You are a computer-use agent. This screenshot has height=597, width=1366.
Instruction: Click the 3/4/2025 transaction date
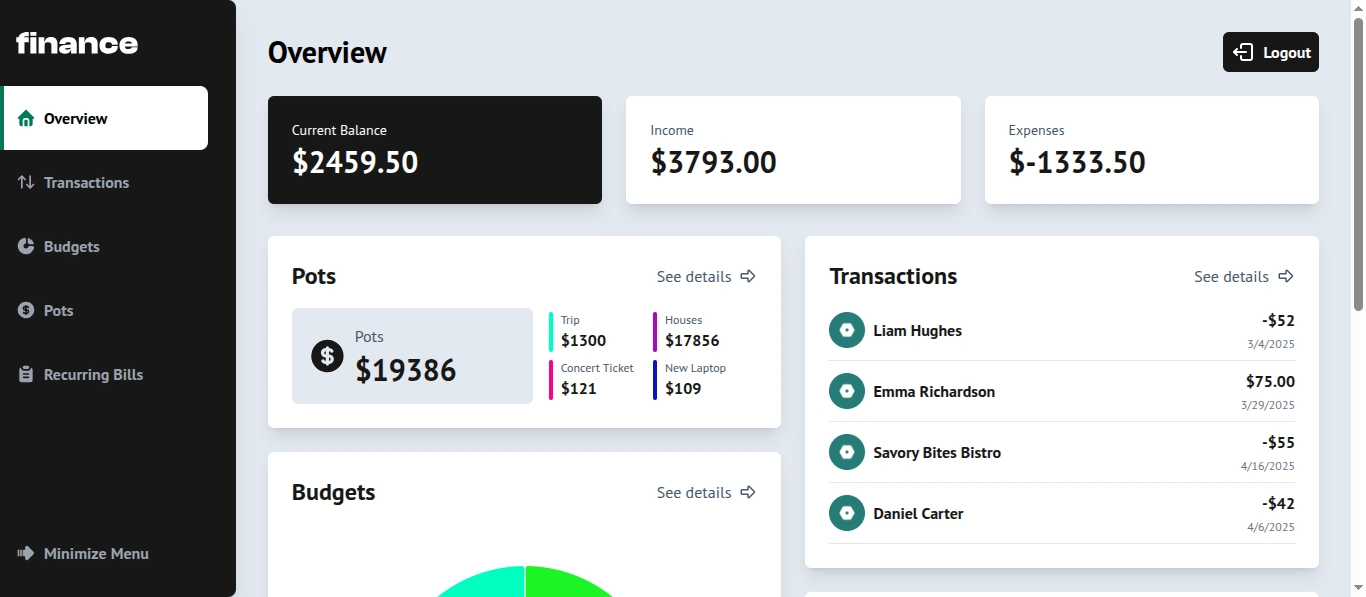coord(1271,344)
